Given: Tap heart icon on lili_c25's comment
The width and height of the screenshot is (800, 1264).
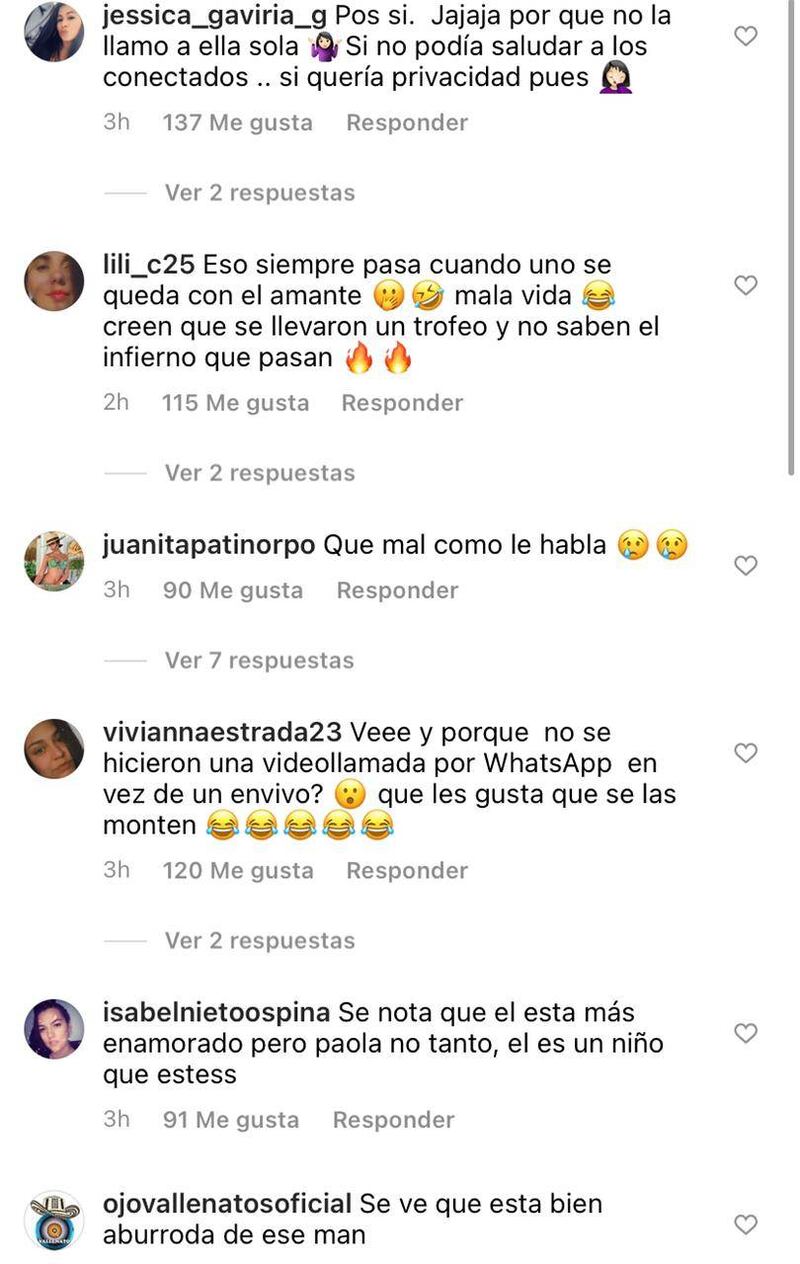Looking at the screenshot, I should [x=746, y=286].
